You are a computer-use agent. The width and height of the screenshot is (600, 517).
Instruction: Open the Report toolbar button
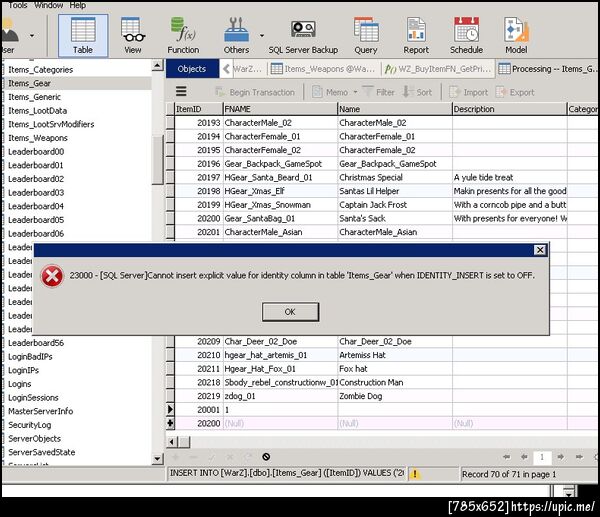(x=416, y=36)
